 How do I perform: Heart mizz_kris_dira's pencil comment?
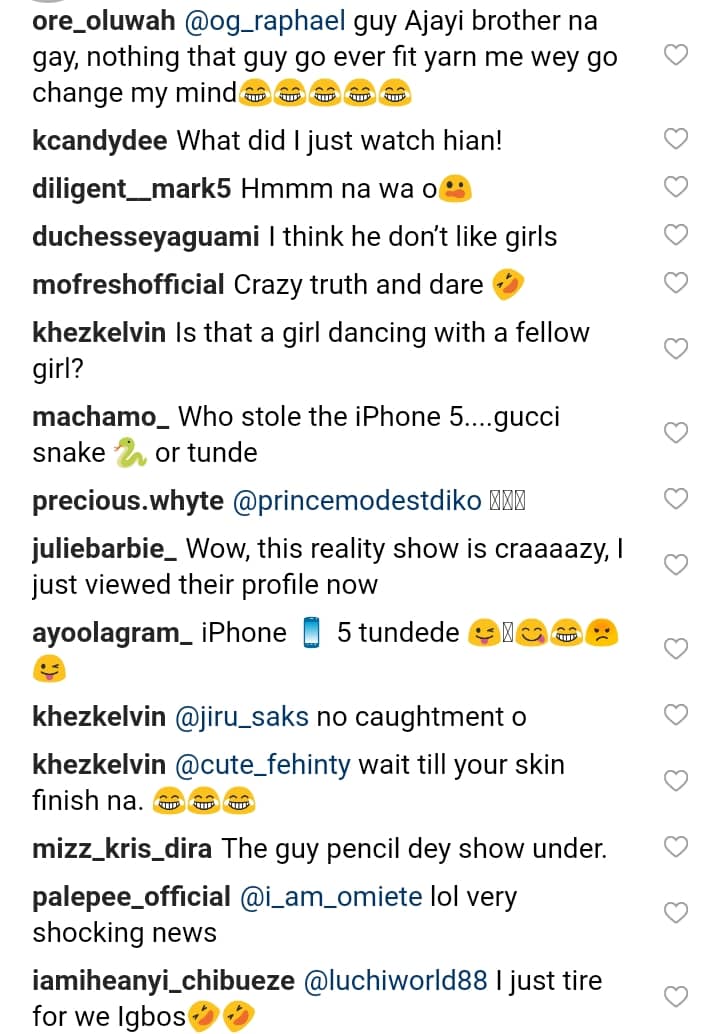click(676, 848)
